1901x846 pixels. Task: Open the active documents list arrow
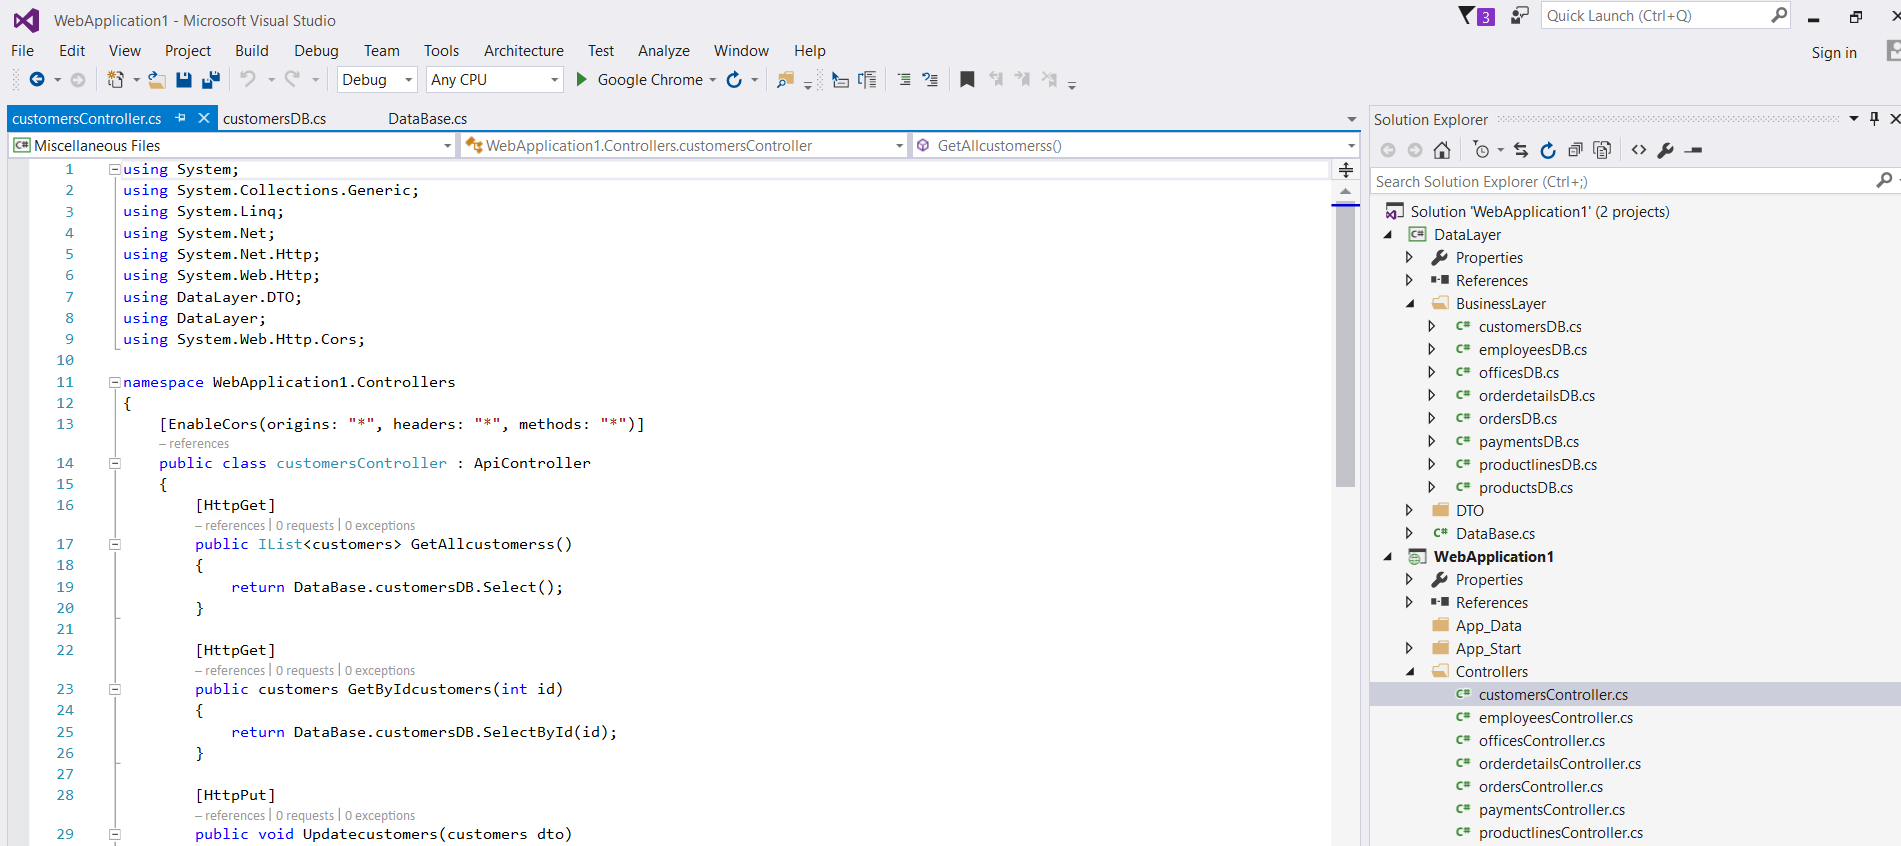click(1352, 119)
